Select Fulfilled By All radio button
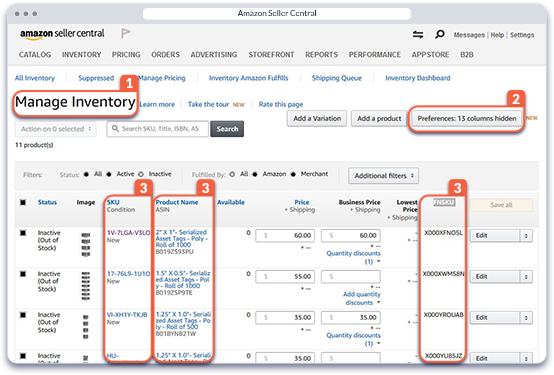This screenshot has width=554, height=375. [232, 174]
